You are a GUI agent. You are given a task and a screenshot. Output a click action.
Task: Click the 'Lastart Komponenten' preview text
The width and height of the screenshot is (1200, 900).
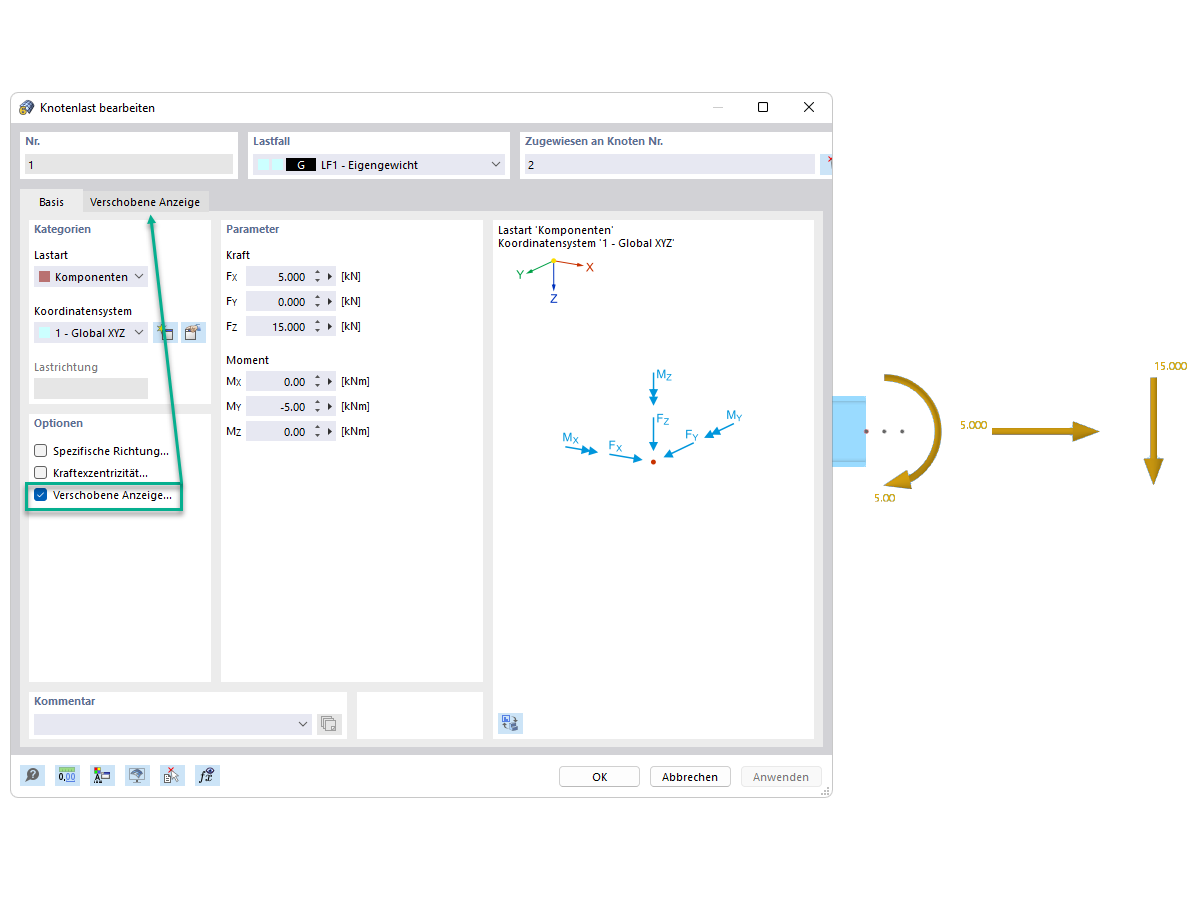tap(555, 231)
